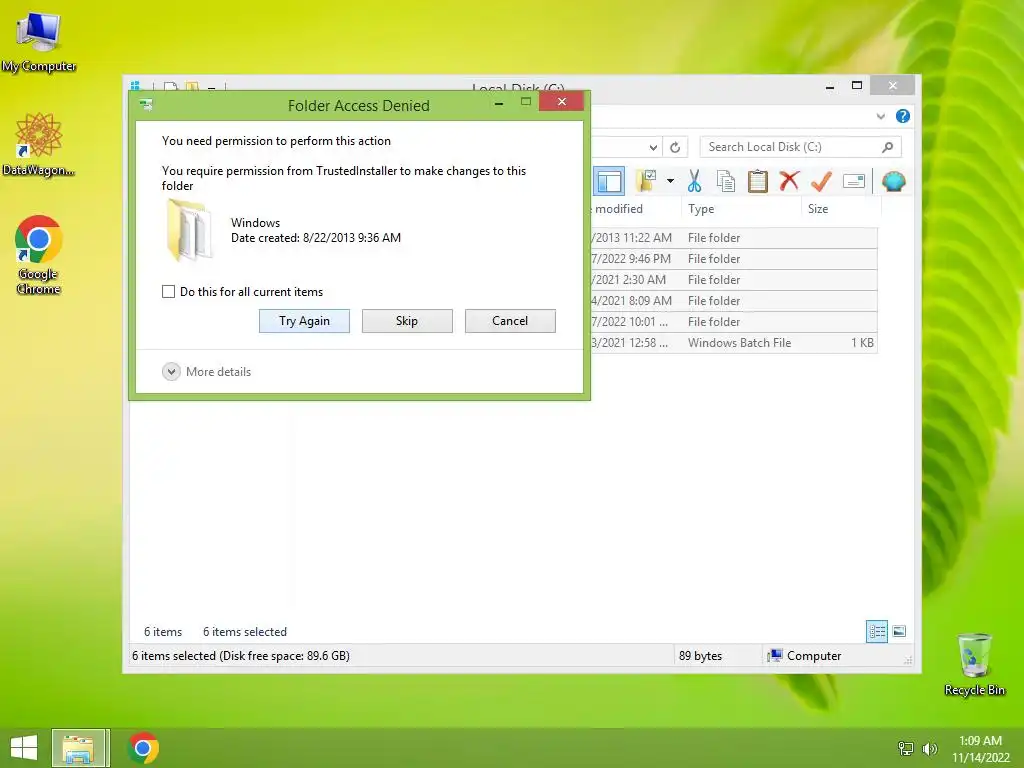Viewport: 1024px width, 768px height.
Task: Click the blue Help question mark
Action: tap(903, 116)
